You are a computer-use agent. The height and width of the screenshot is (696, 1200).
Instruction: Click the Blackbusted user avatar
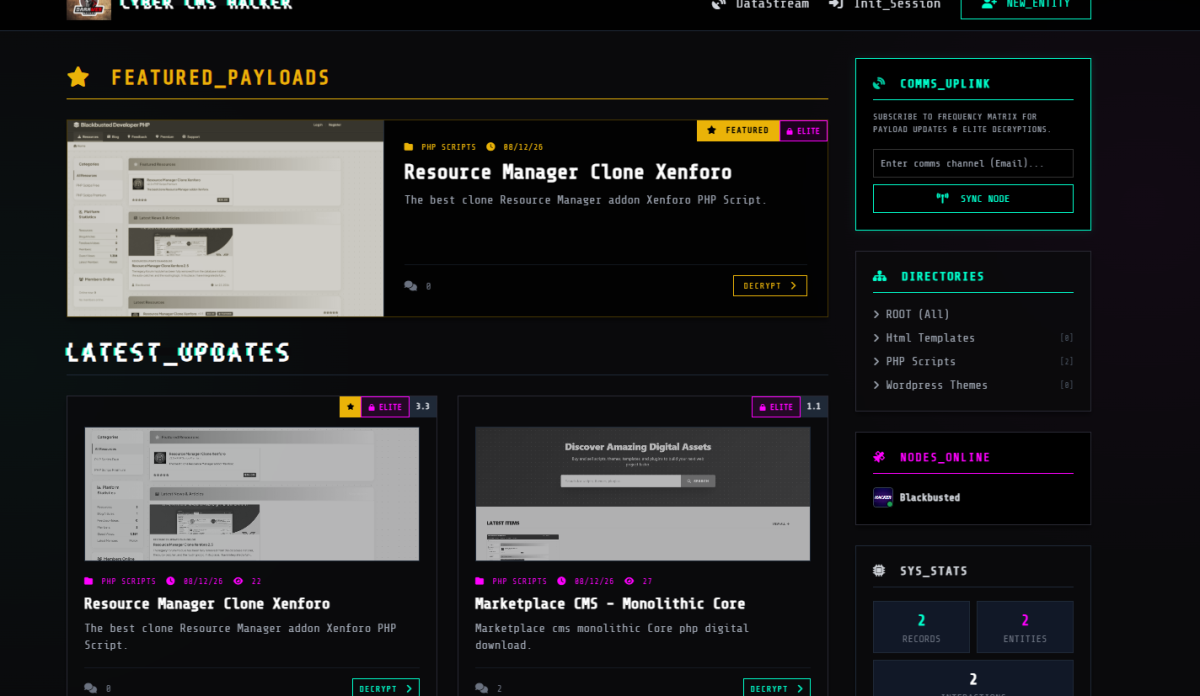point(883,497)
